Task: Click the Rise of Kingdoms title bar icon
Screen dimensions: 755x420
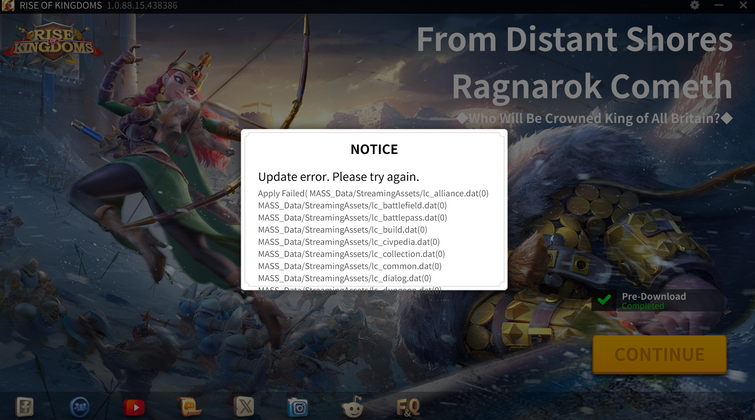Action: click(x=8, y=5)
